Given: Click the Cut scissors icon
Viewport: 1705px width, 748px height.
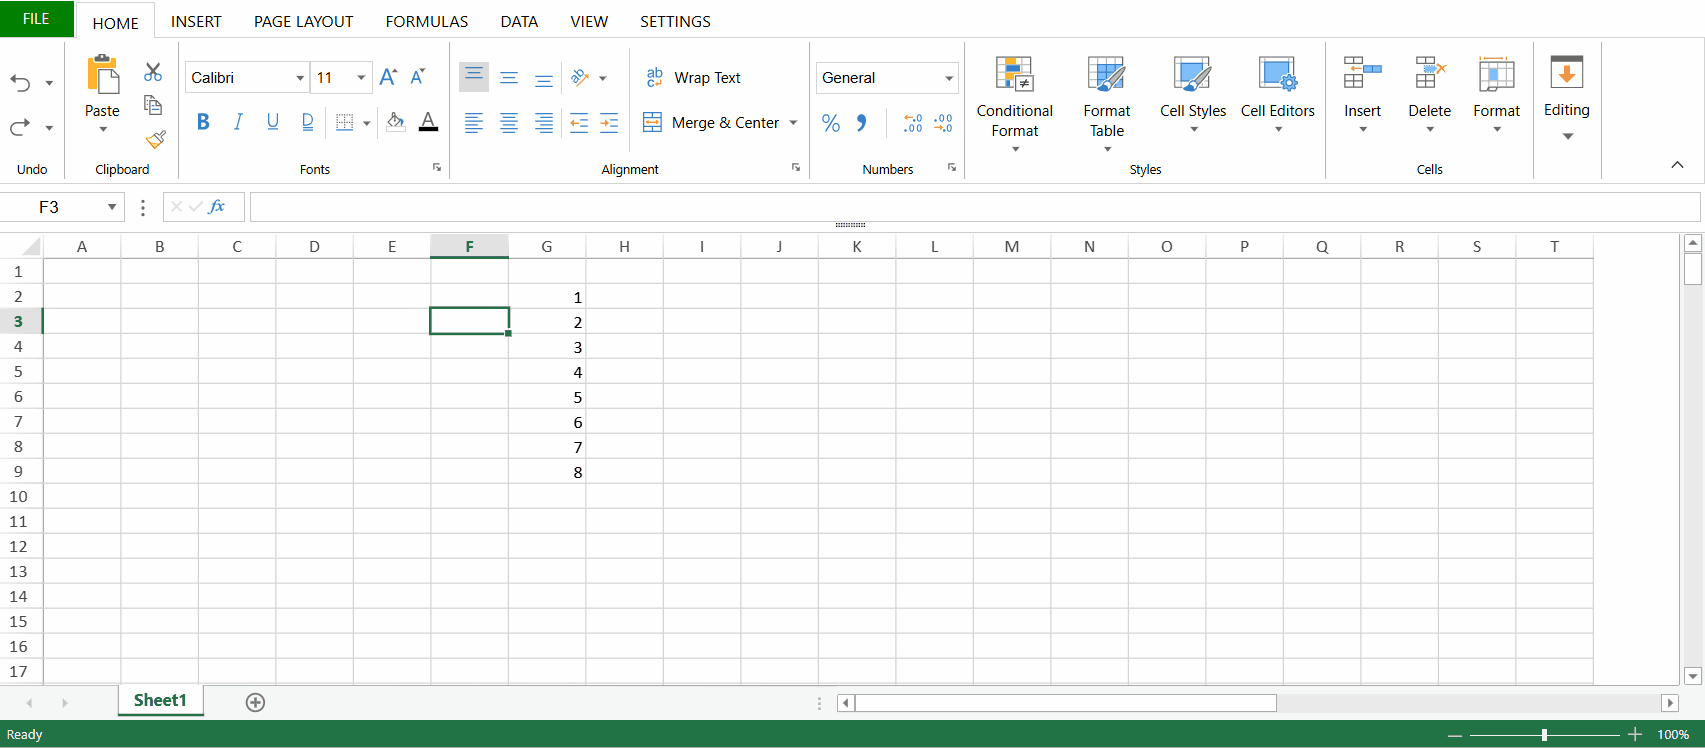Looking at the screenshot, I should [x=153, y=72].
